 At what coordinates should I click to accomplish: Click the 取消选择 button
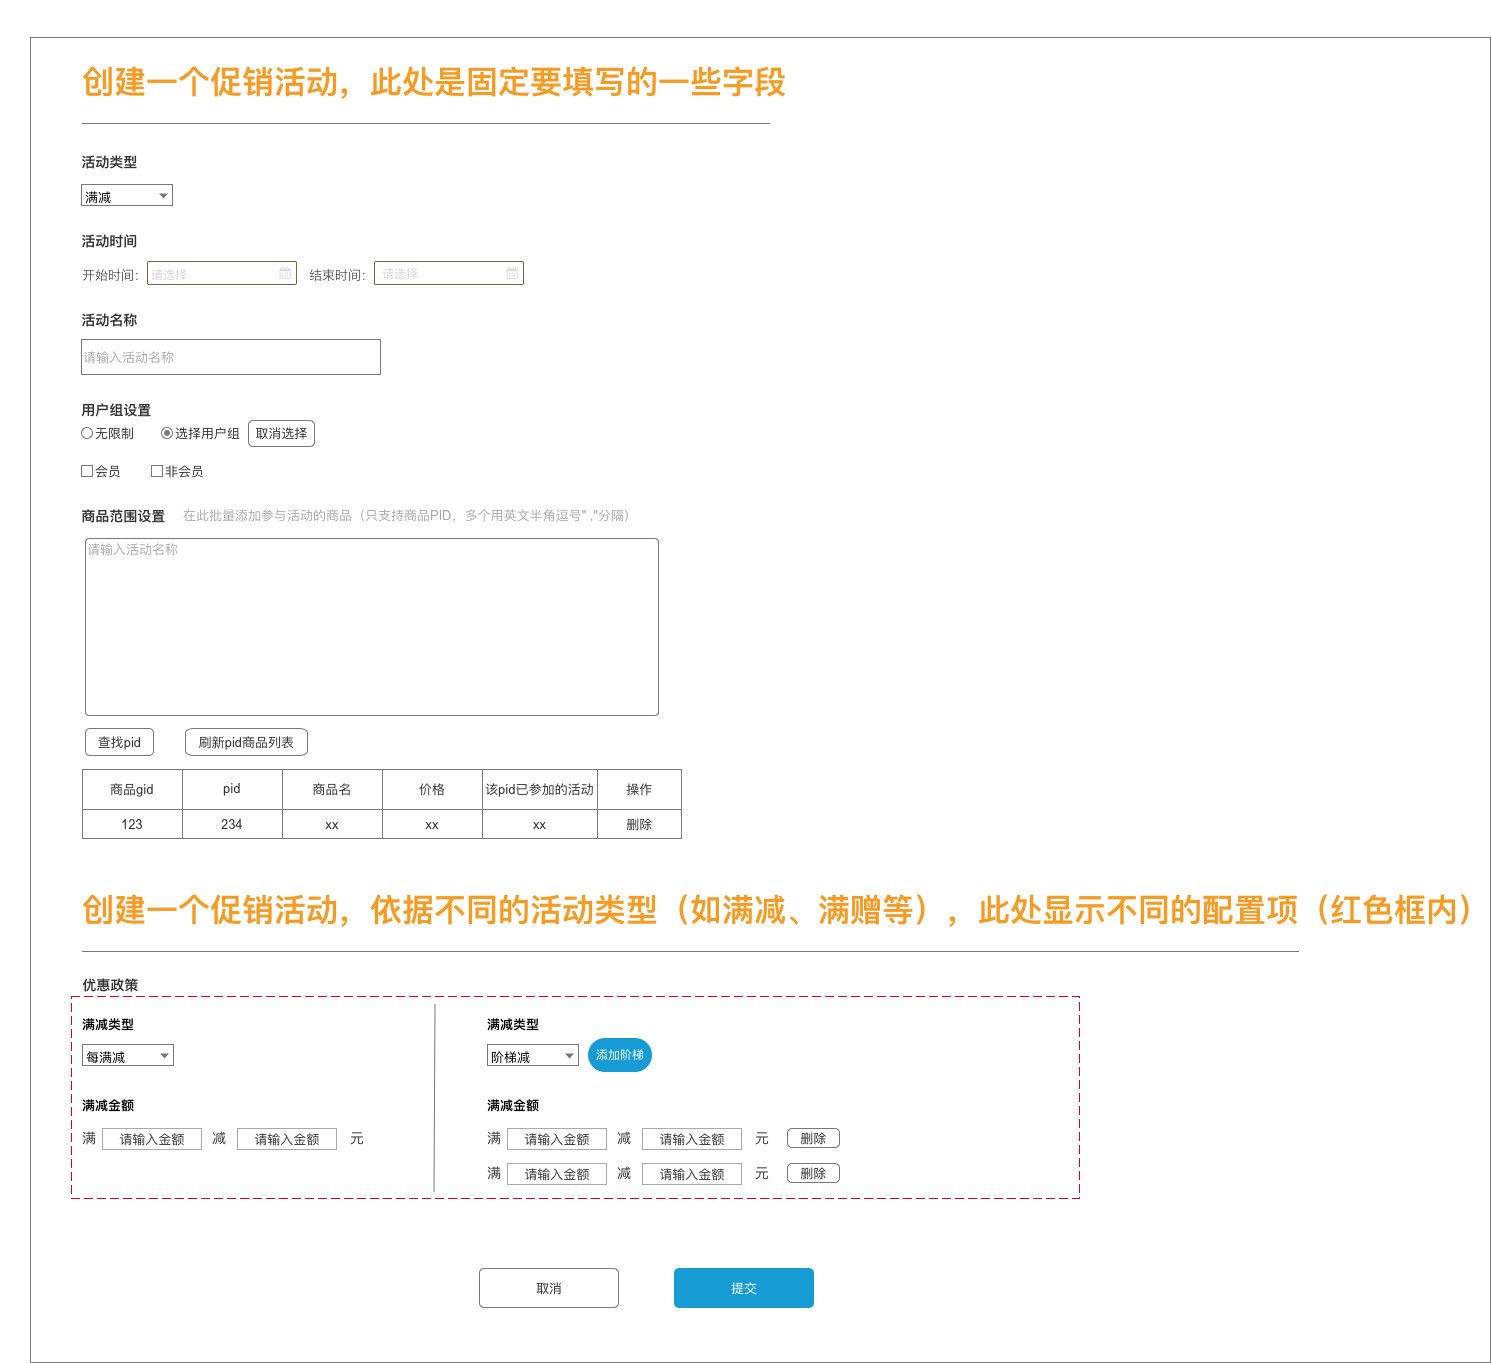pyautogui.click(x=281, y=433)
